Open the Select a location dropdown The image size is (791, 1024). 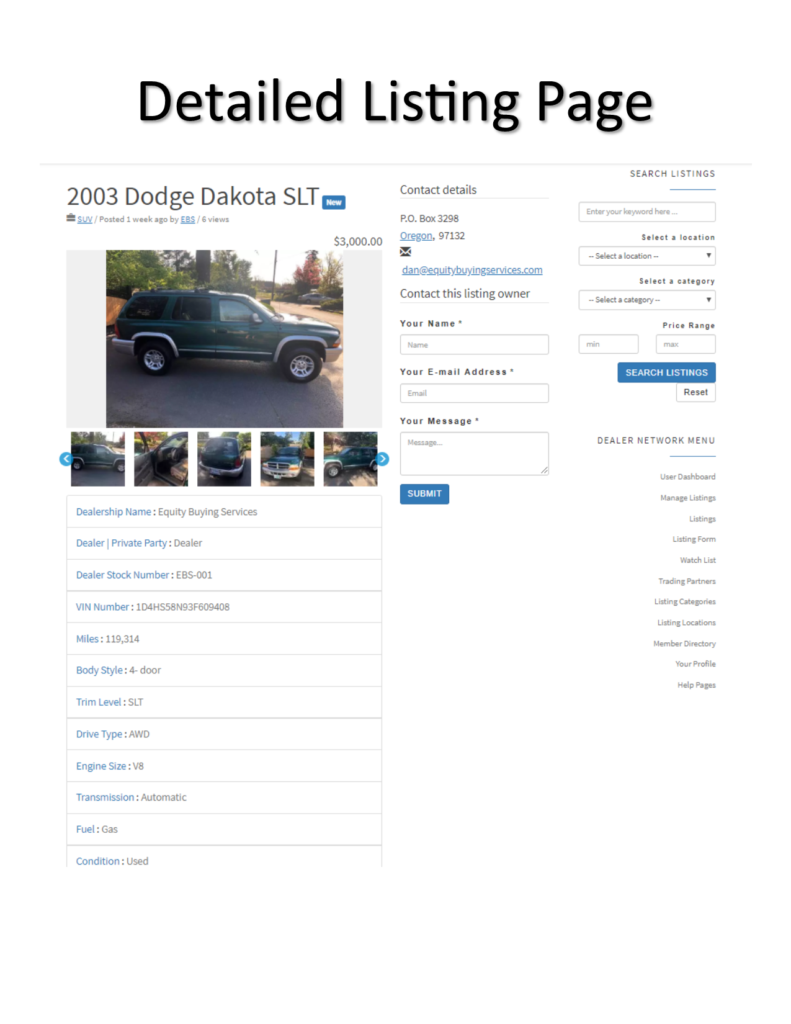tap(647, 256)
